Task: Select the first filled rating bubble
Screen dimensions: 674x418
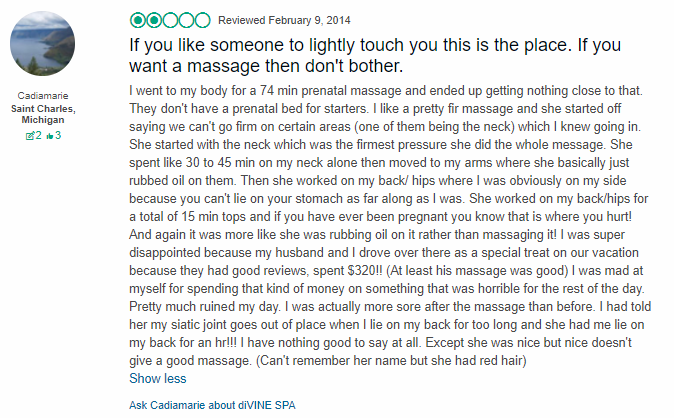Action: [x=138, y=20]
